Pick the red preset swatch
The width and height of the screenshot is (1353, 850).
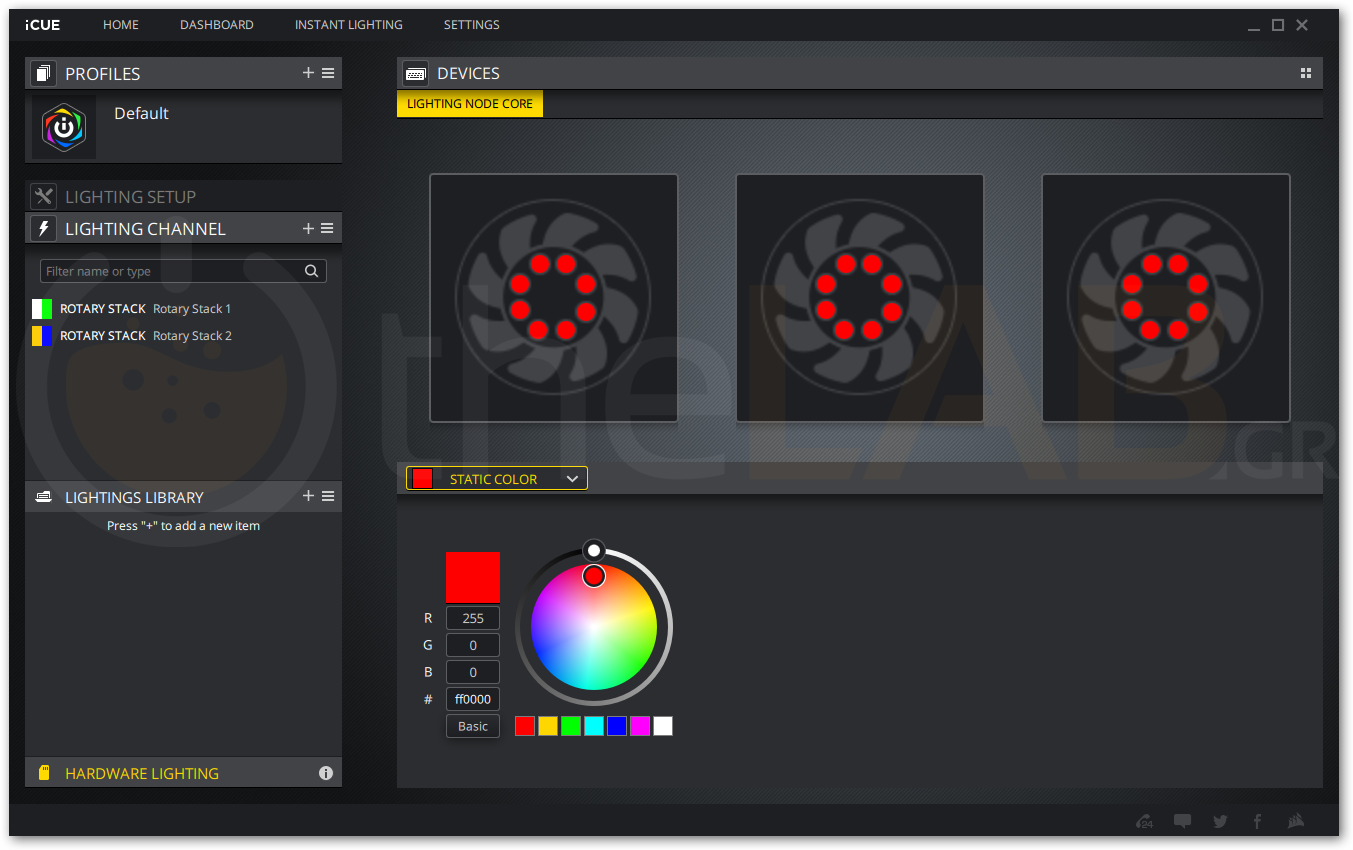point(525,726)
